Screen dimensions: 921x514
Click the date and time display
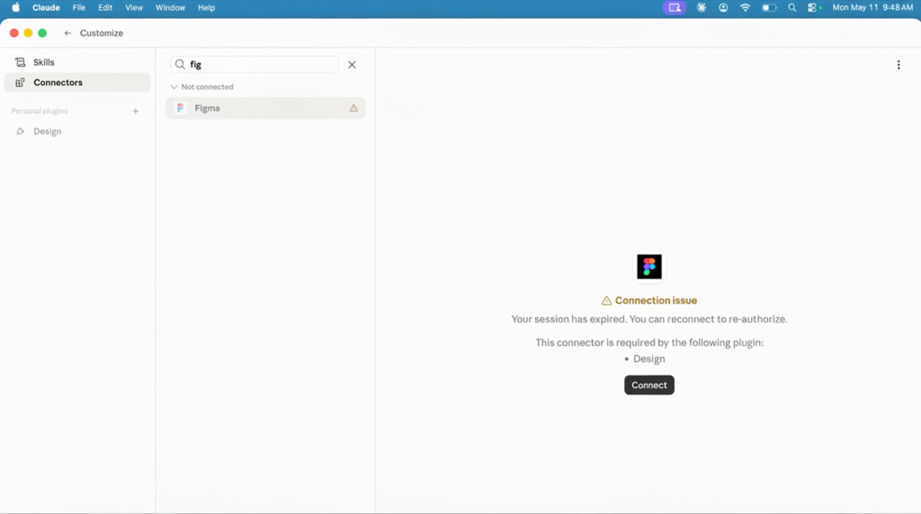point(872,8)
